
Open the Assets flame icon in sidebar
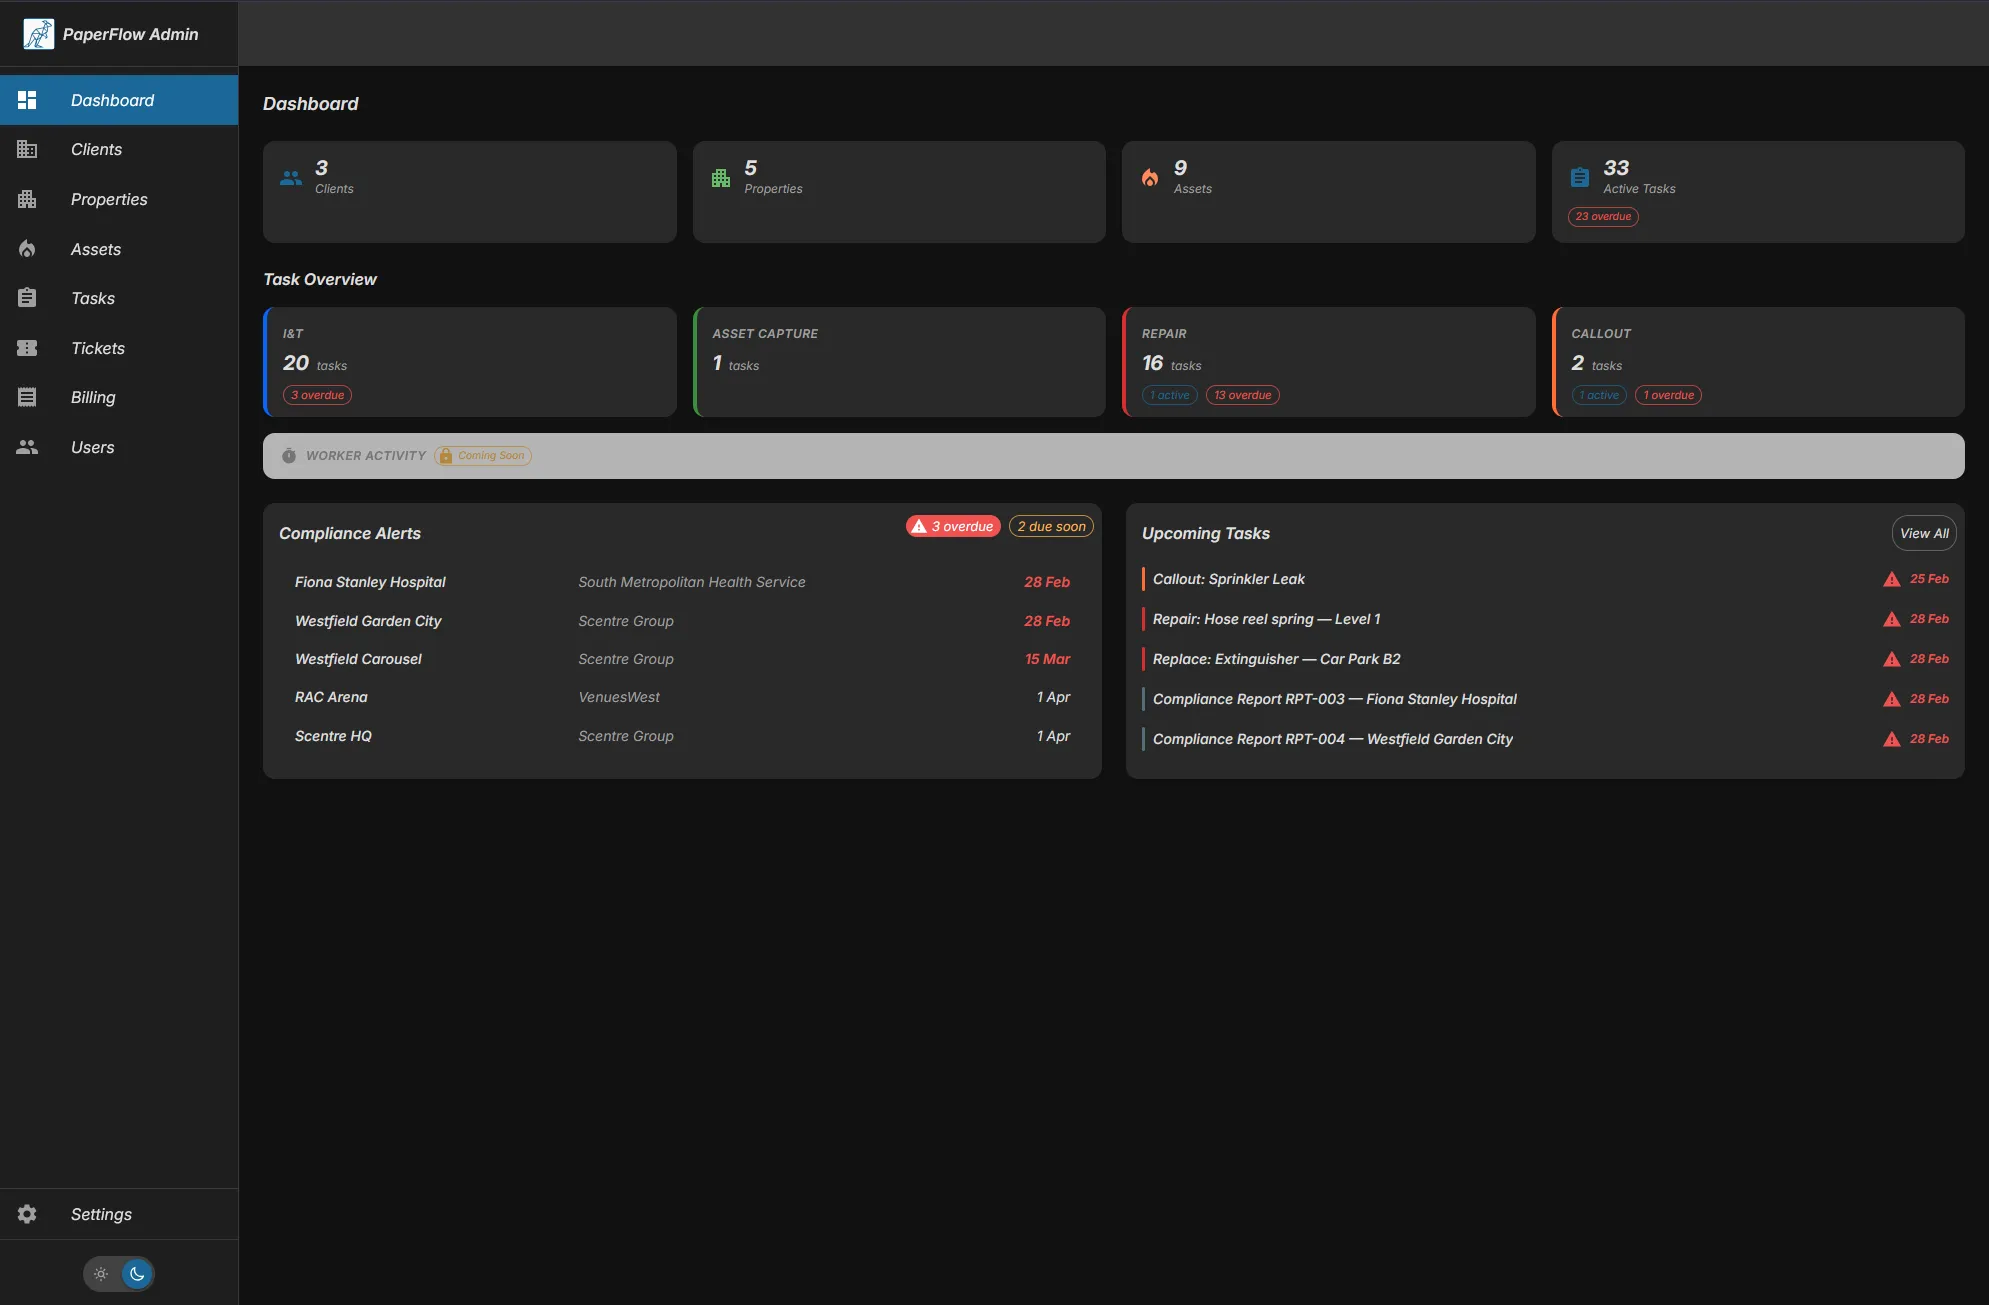point(27,248)
